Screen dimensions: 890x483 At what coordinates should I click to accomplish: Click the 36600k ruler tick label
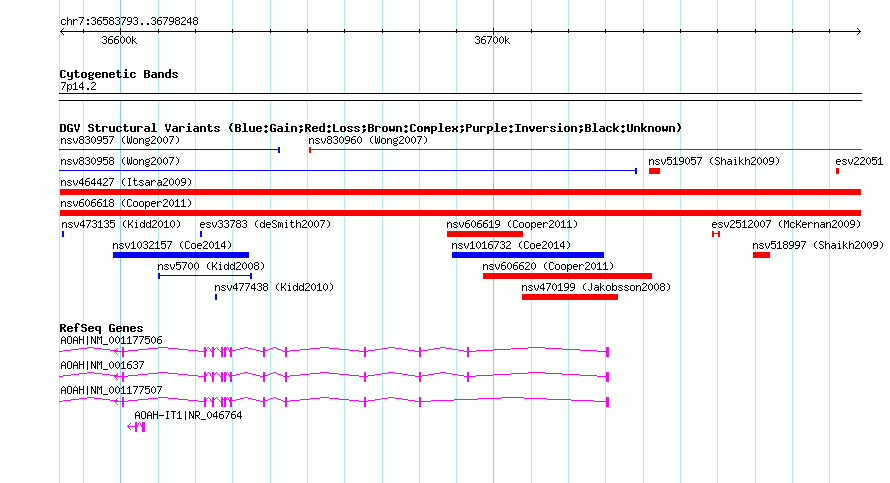119,40
